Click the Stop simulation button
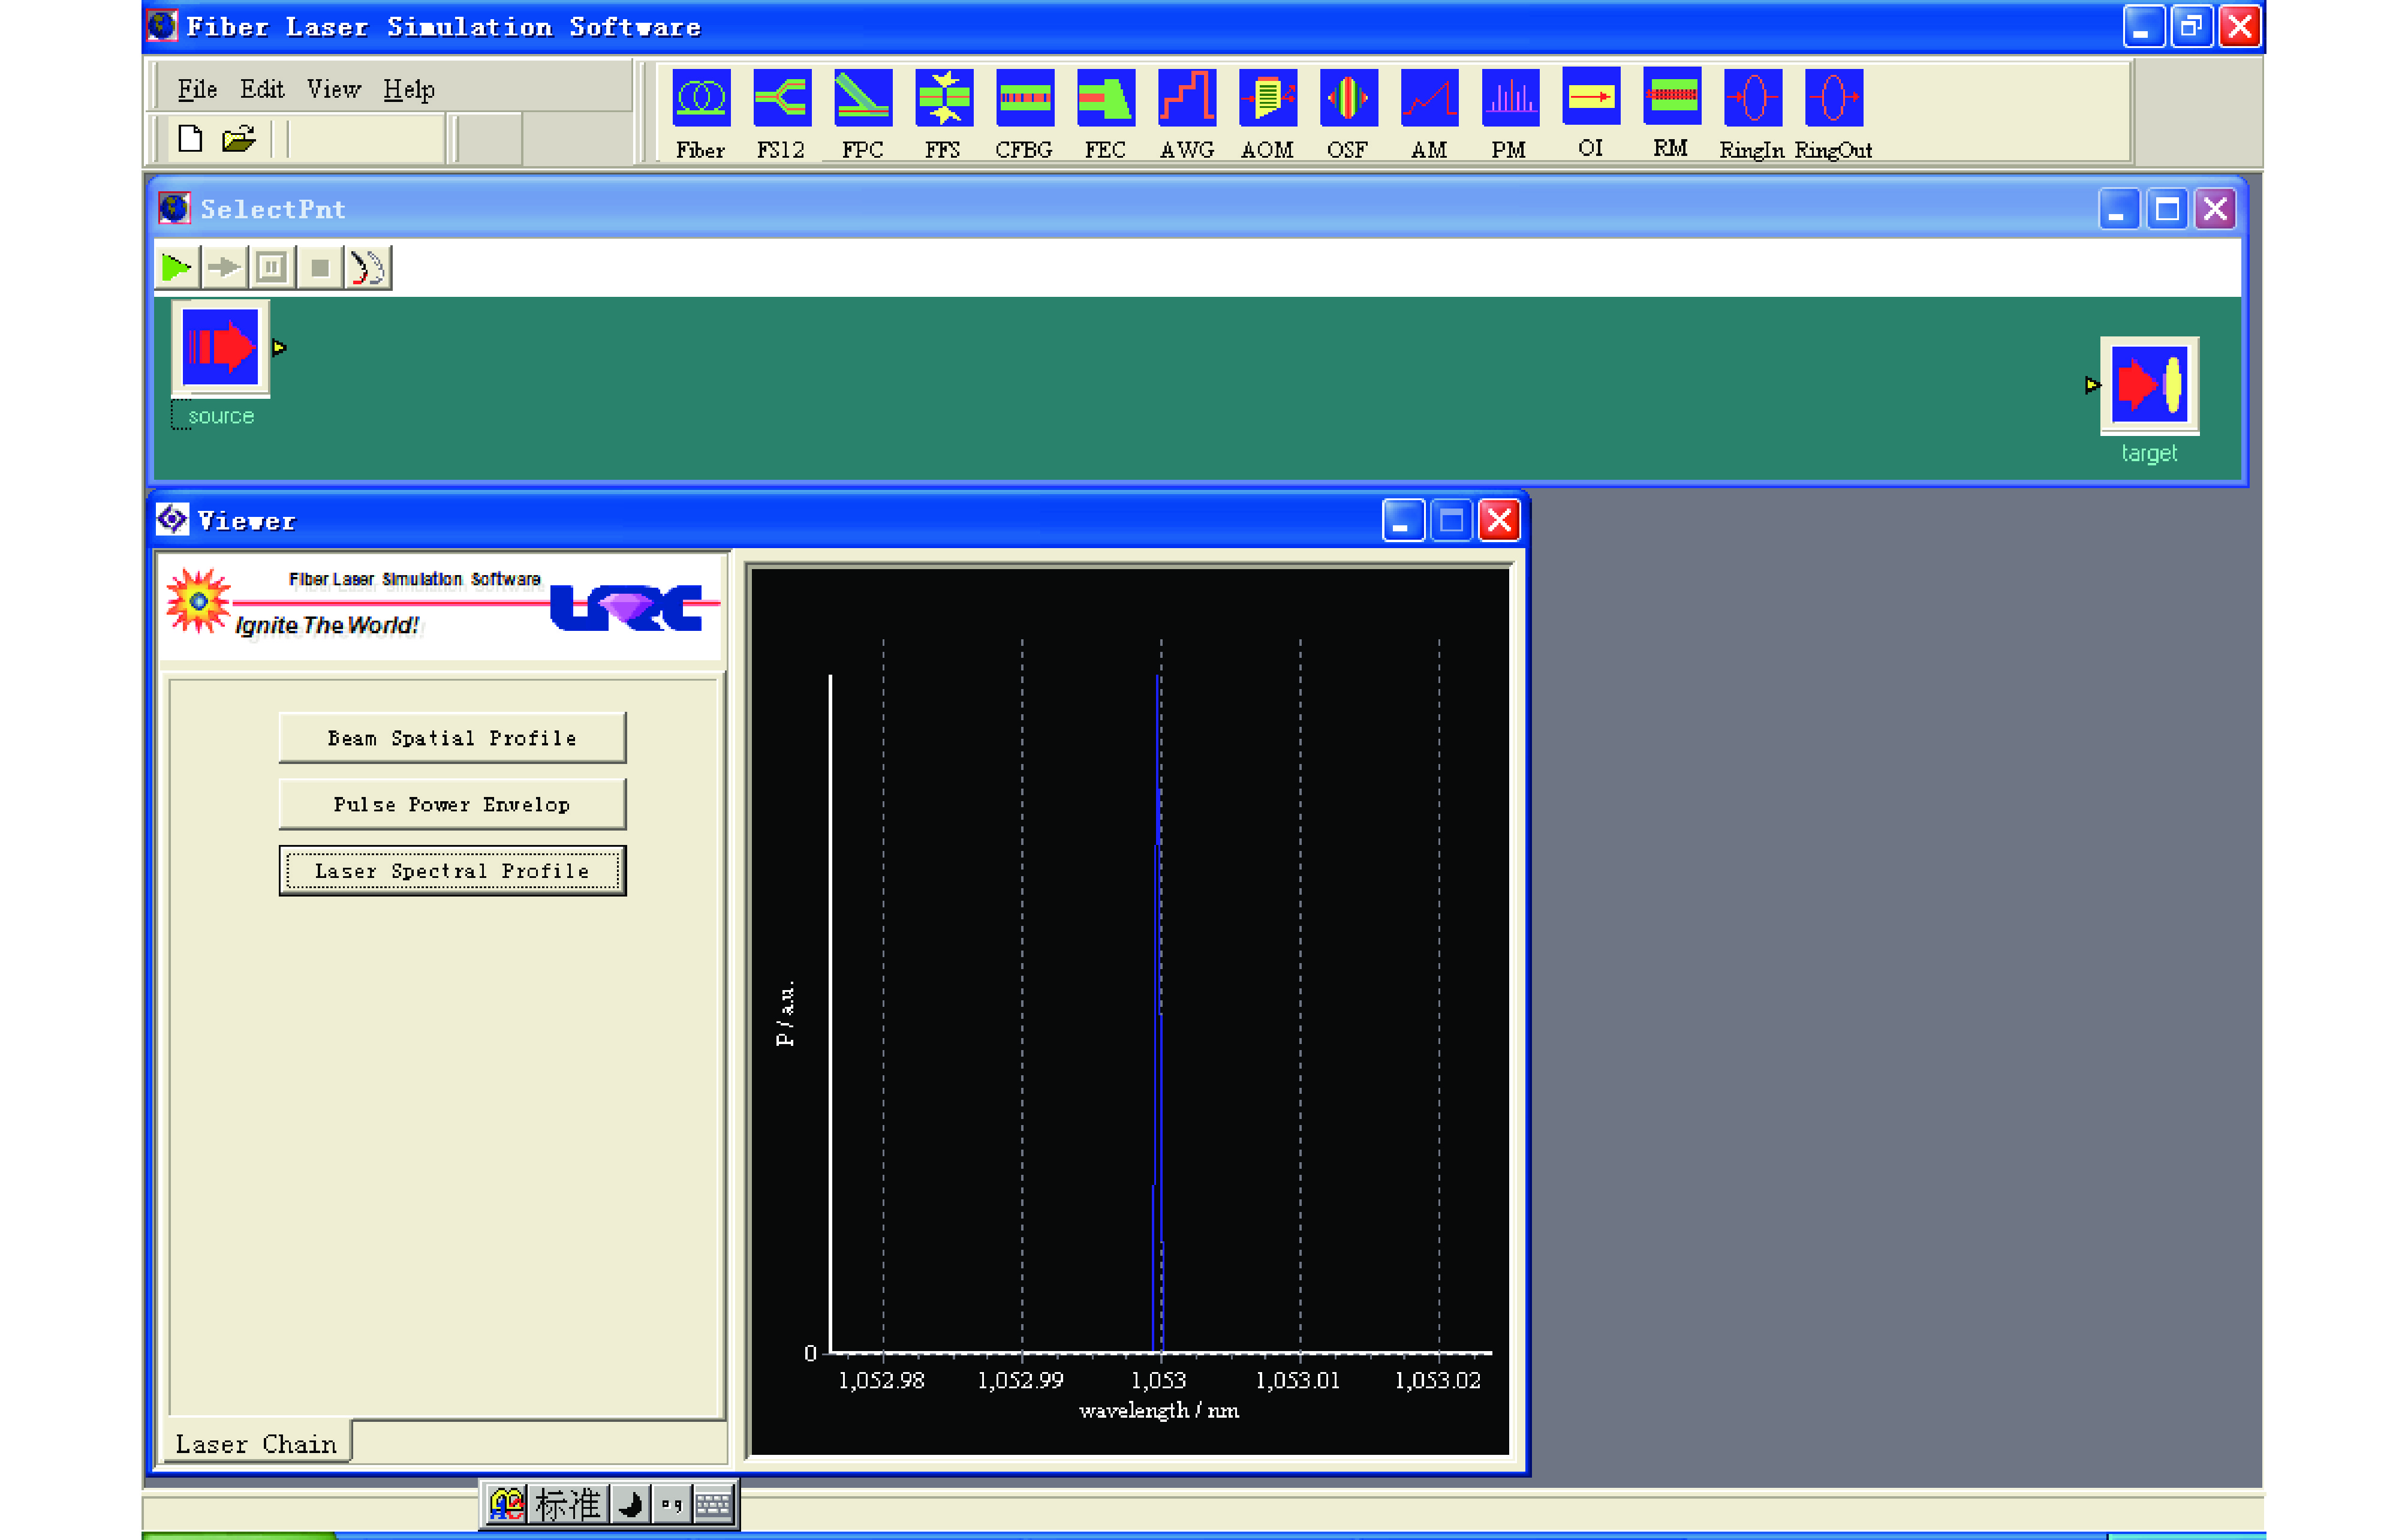This screenshot has height=1540, width=2408. coord(320,268)
